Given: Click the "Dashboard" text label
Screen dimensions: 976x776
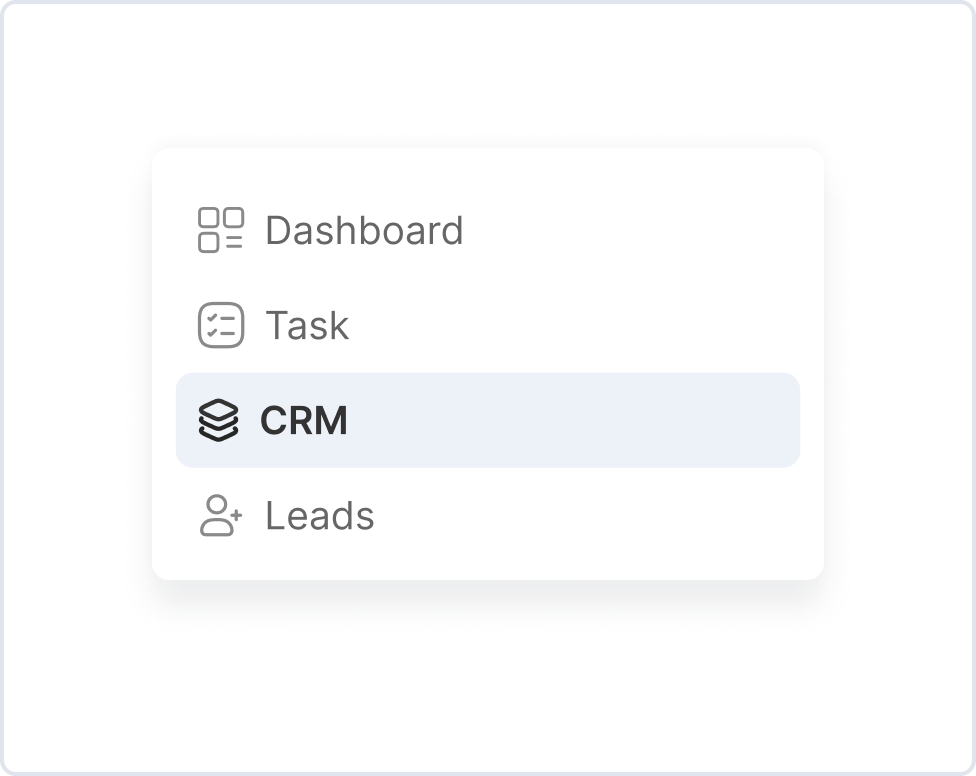Looking at the screenshot, I should point(364,231).
